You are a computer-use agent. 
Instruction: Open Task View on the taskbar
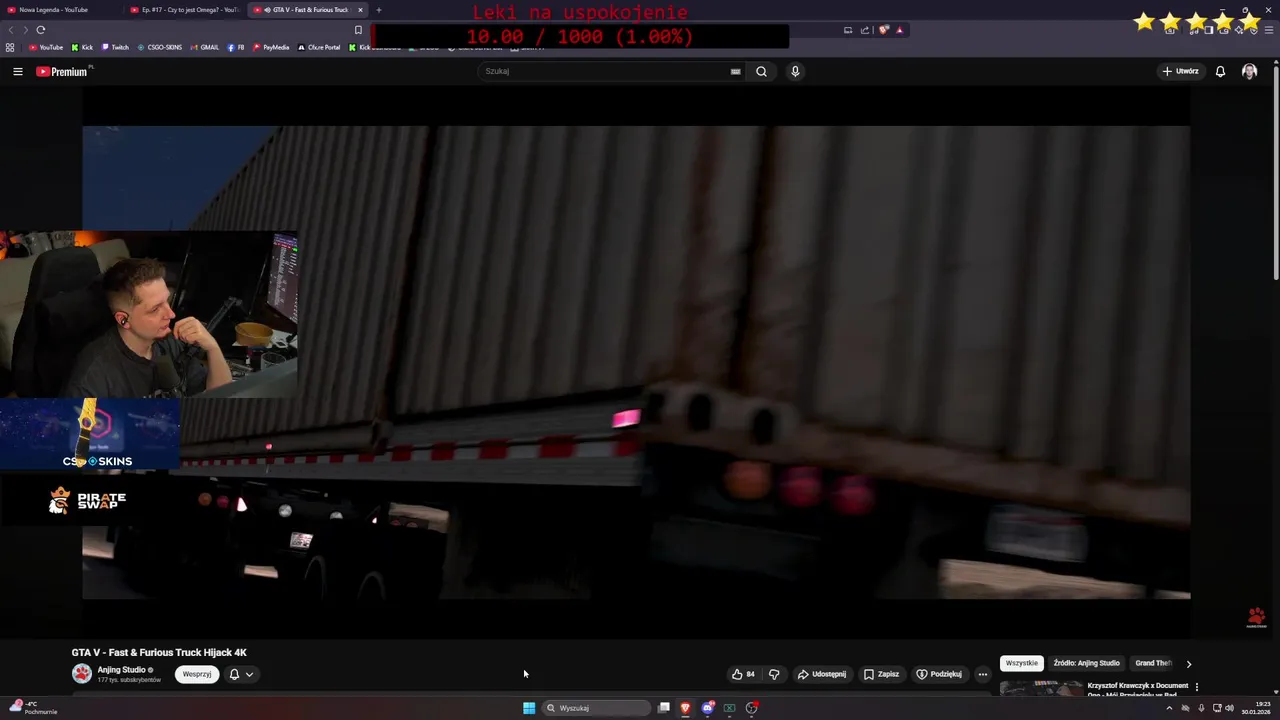pos(663,708)
